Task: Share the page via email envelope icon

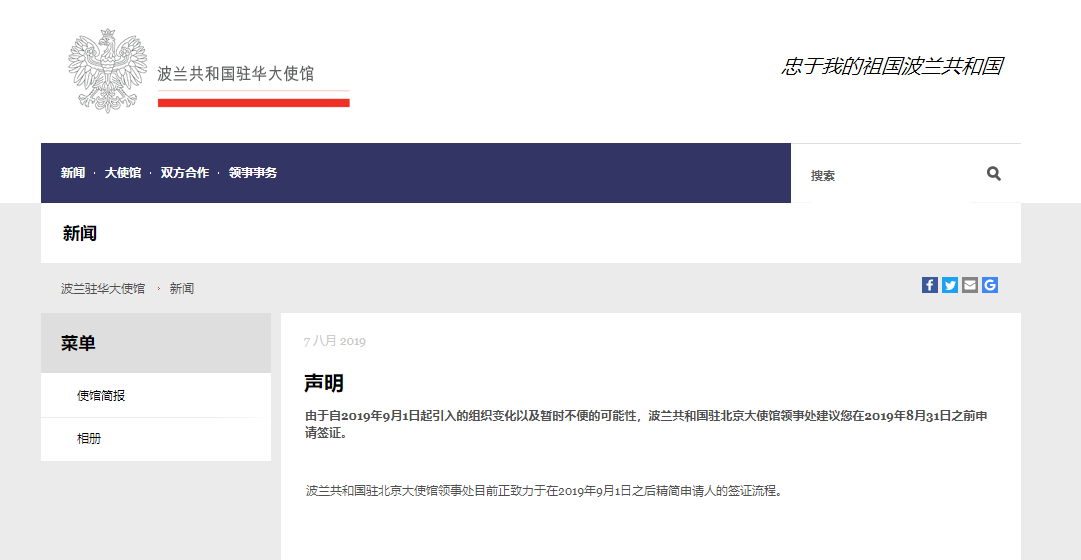Action: coord(970,285)
